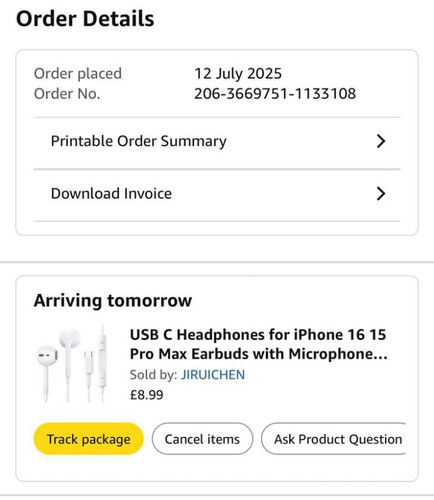Click the inline remote in the product image

[102, 363]
